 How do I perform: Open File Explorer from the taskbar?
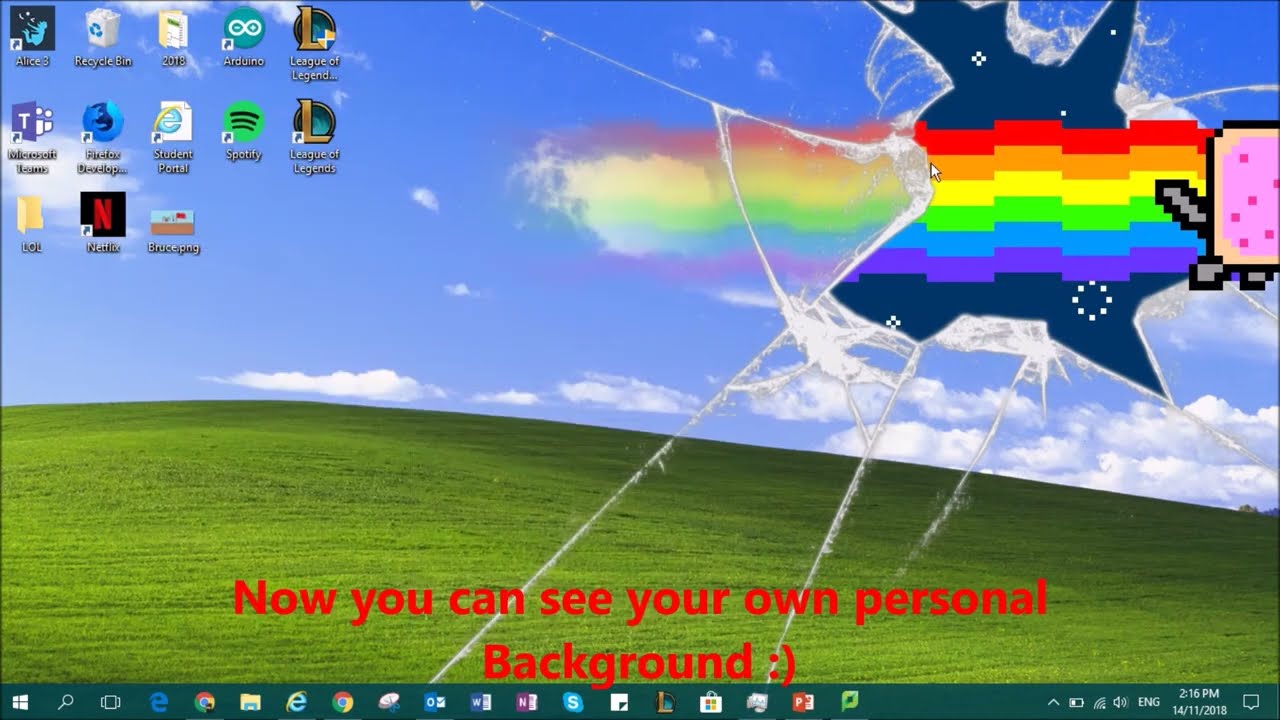pyautogui.click(x=251, y=702)
